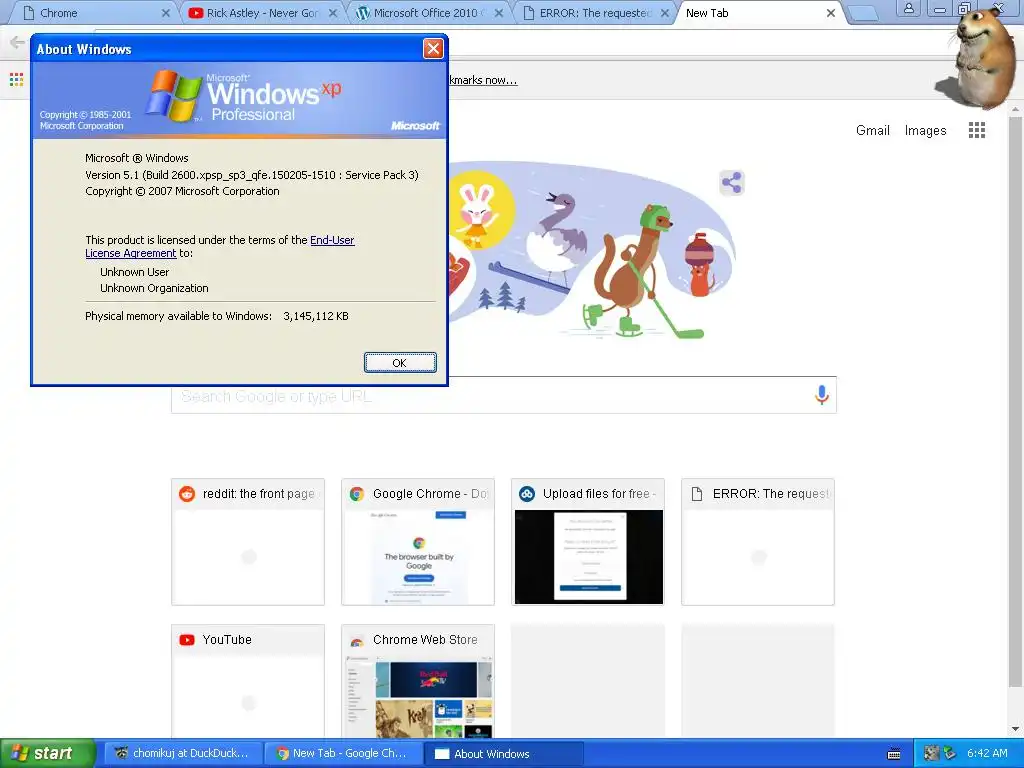The image size is (1024, 768).
Task: Open the Upload files for free thumbnail
Action: coord(588,542)
